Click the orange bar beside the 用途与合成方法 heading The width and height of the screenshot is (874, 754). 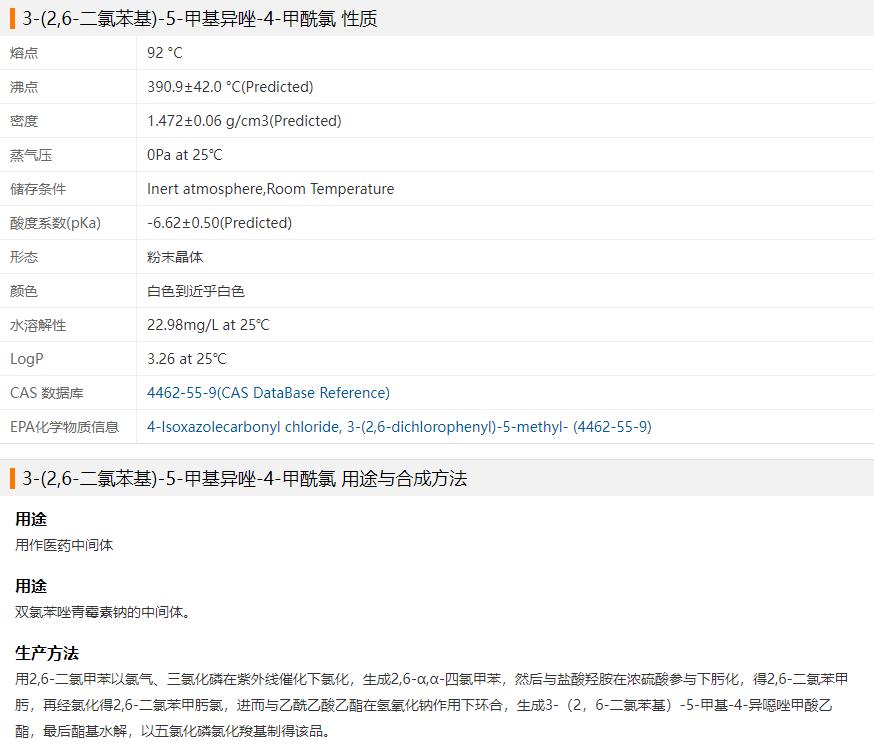pos(12,479)
